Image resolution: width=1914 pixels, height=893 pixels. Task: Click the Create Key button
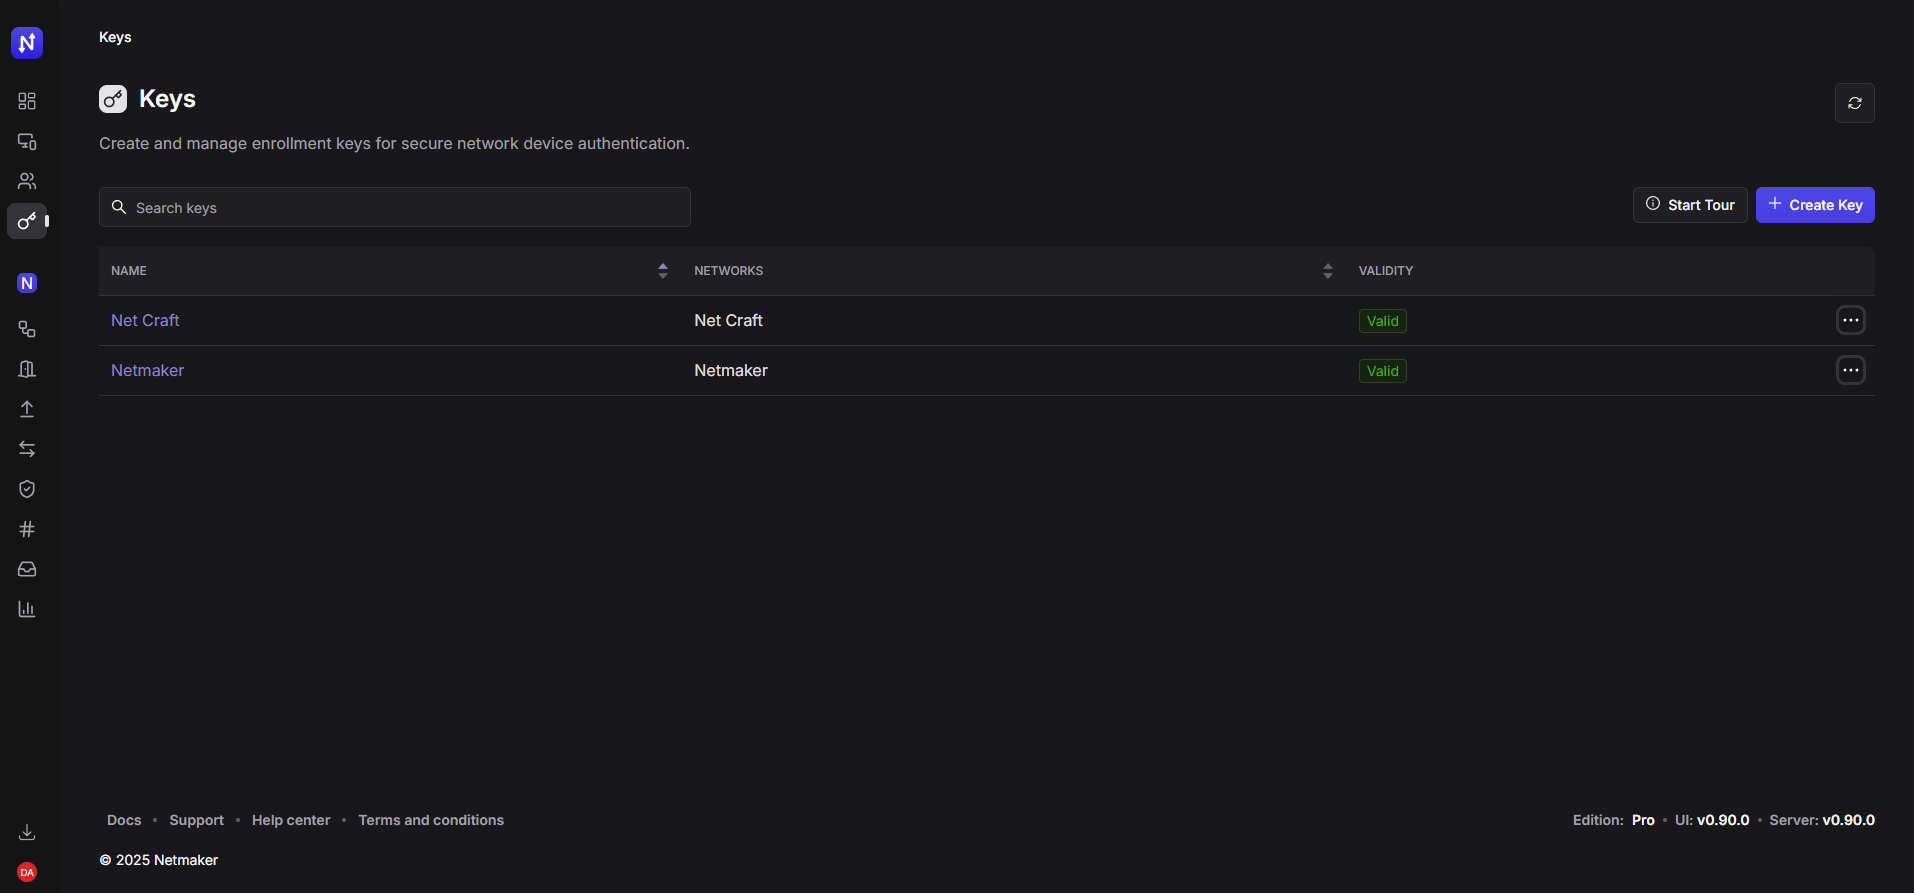point(1814,205)
